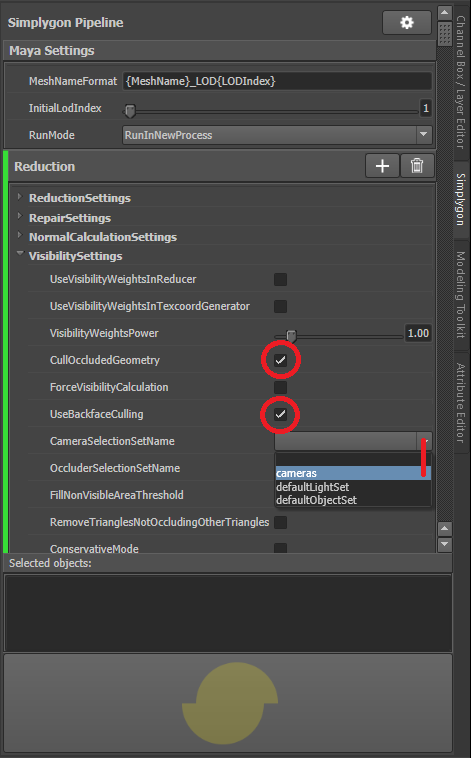Image resolution: width=471 pixels, height=758 pixels.
Task: Select defaultLightSet from the dropdown list
Action: pyautogui.click(x=353, y=487)
